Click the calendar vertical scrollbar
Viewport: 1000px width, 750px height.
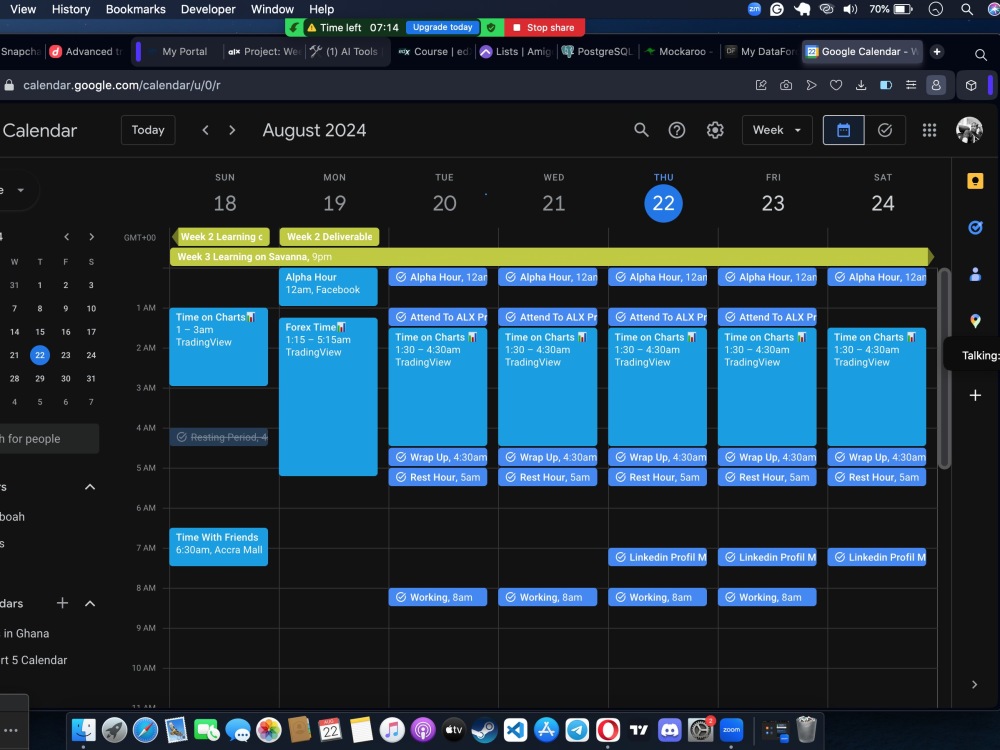945,369
